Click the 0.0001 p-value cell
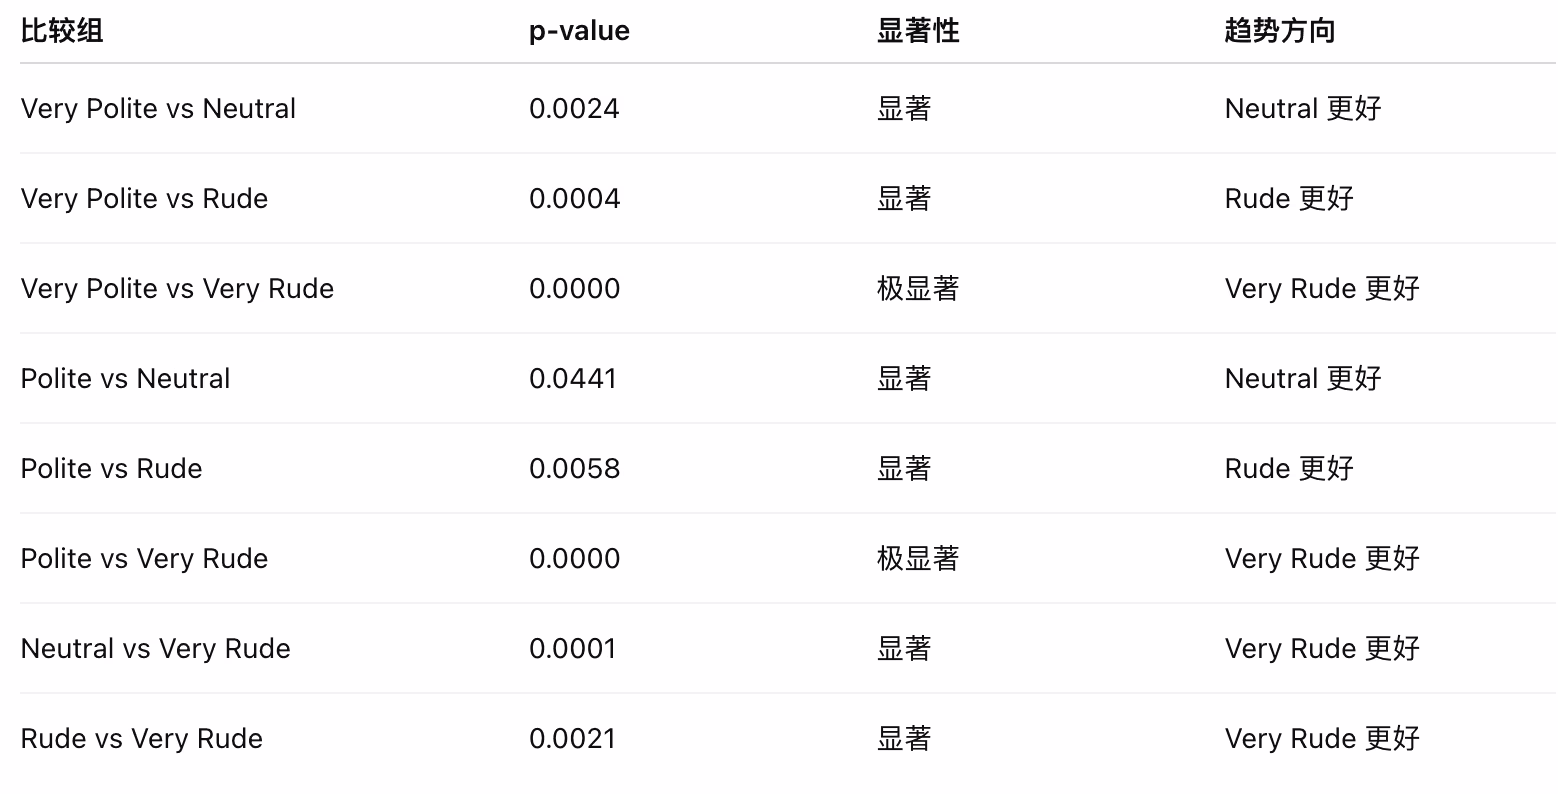Image resolution: width=1558 pixels, height=794 pixels. [573, 649]
